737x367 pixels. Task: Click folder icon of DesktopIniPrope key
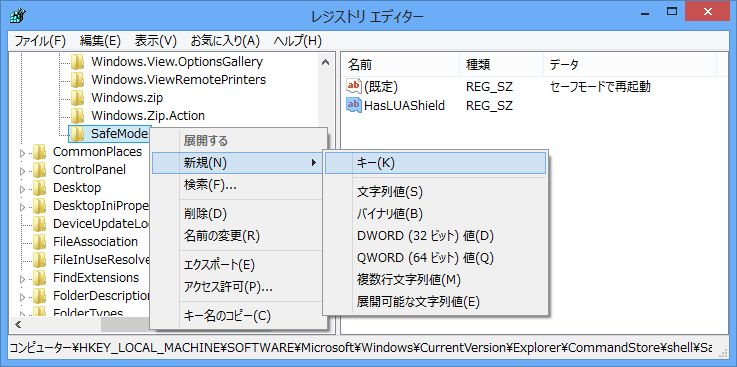(39, 206)
